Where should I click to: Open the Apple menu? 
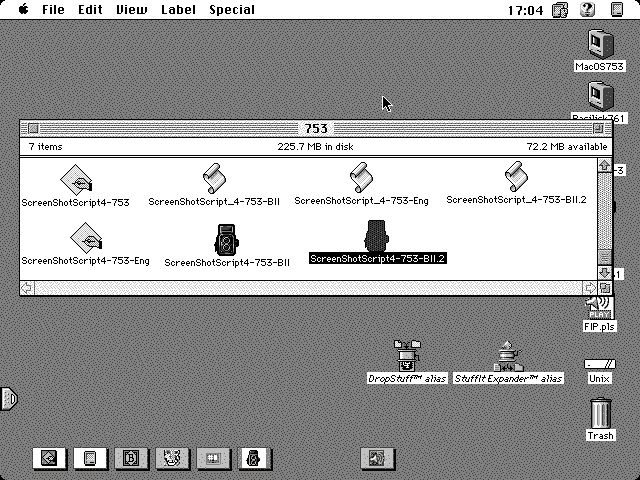click(22, 9)
